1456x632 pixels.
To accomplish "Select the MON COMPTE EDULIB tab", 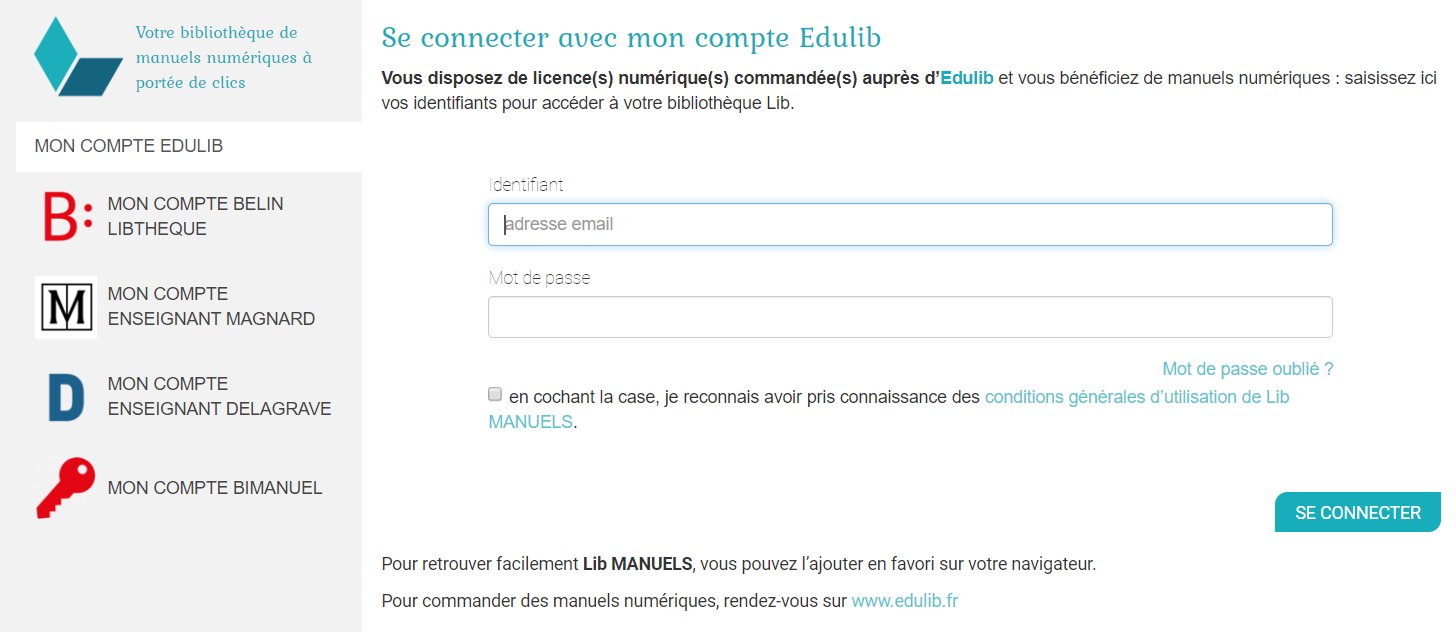I will tap(189, 147).
